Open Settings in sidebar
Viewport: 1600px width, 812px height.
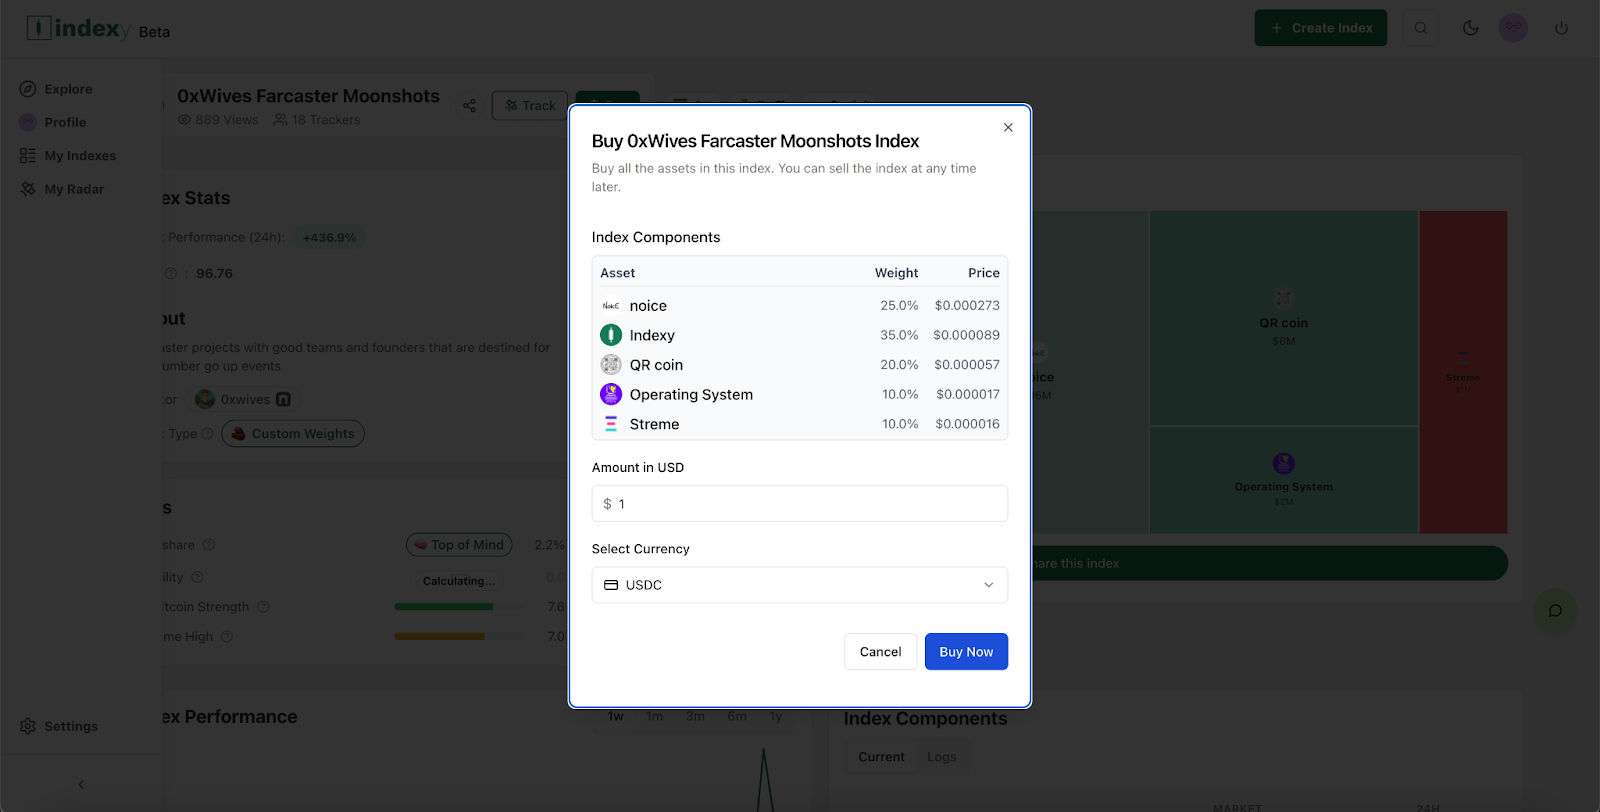pos(71,726)
